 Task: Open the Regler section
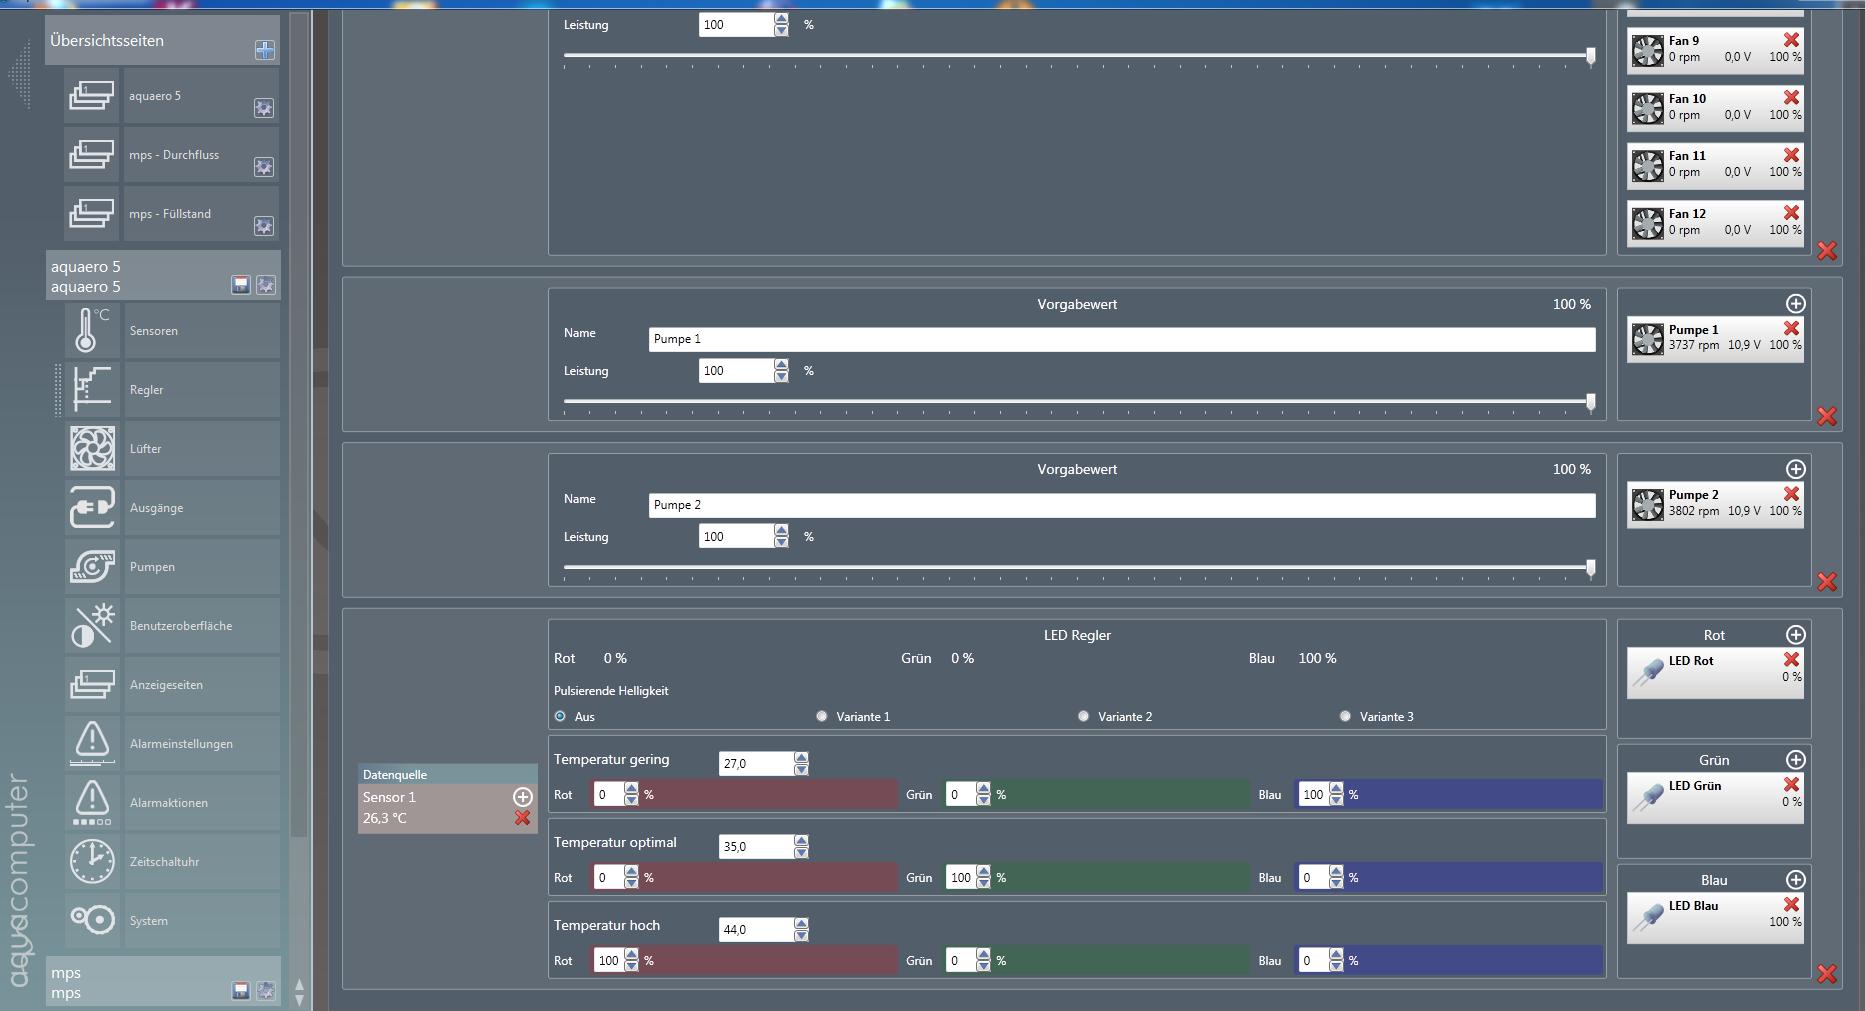tap(146, 390)
